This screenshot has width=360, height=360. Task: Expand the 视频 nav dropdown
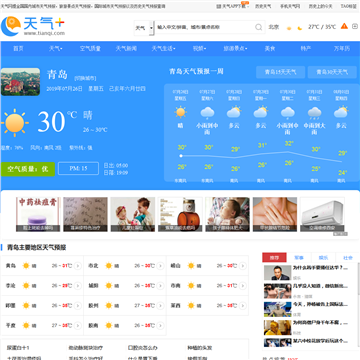point(199,49)
